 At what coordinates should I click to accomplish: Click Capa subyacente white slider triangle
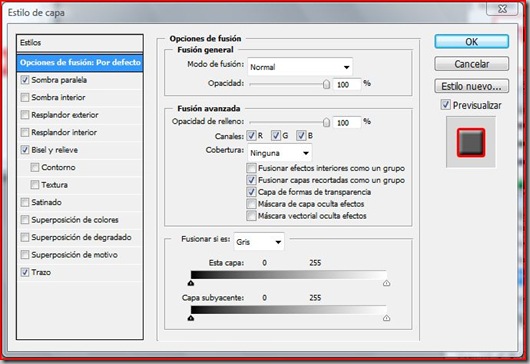pos(387,318)
